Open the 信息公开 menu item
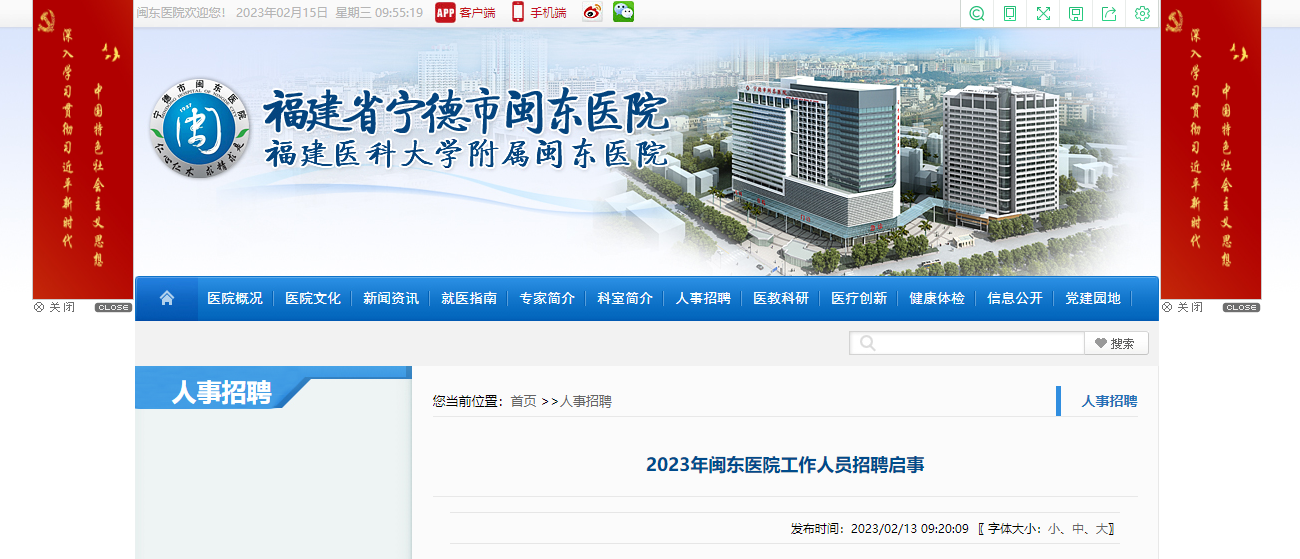This screenshot has width=1300, height=559. (x=1015, y=298)
